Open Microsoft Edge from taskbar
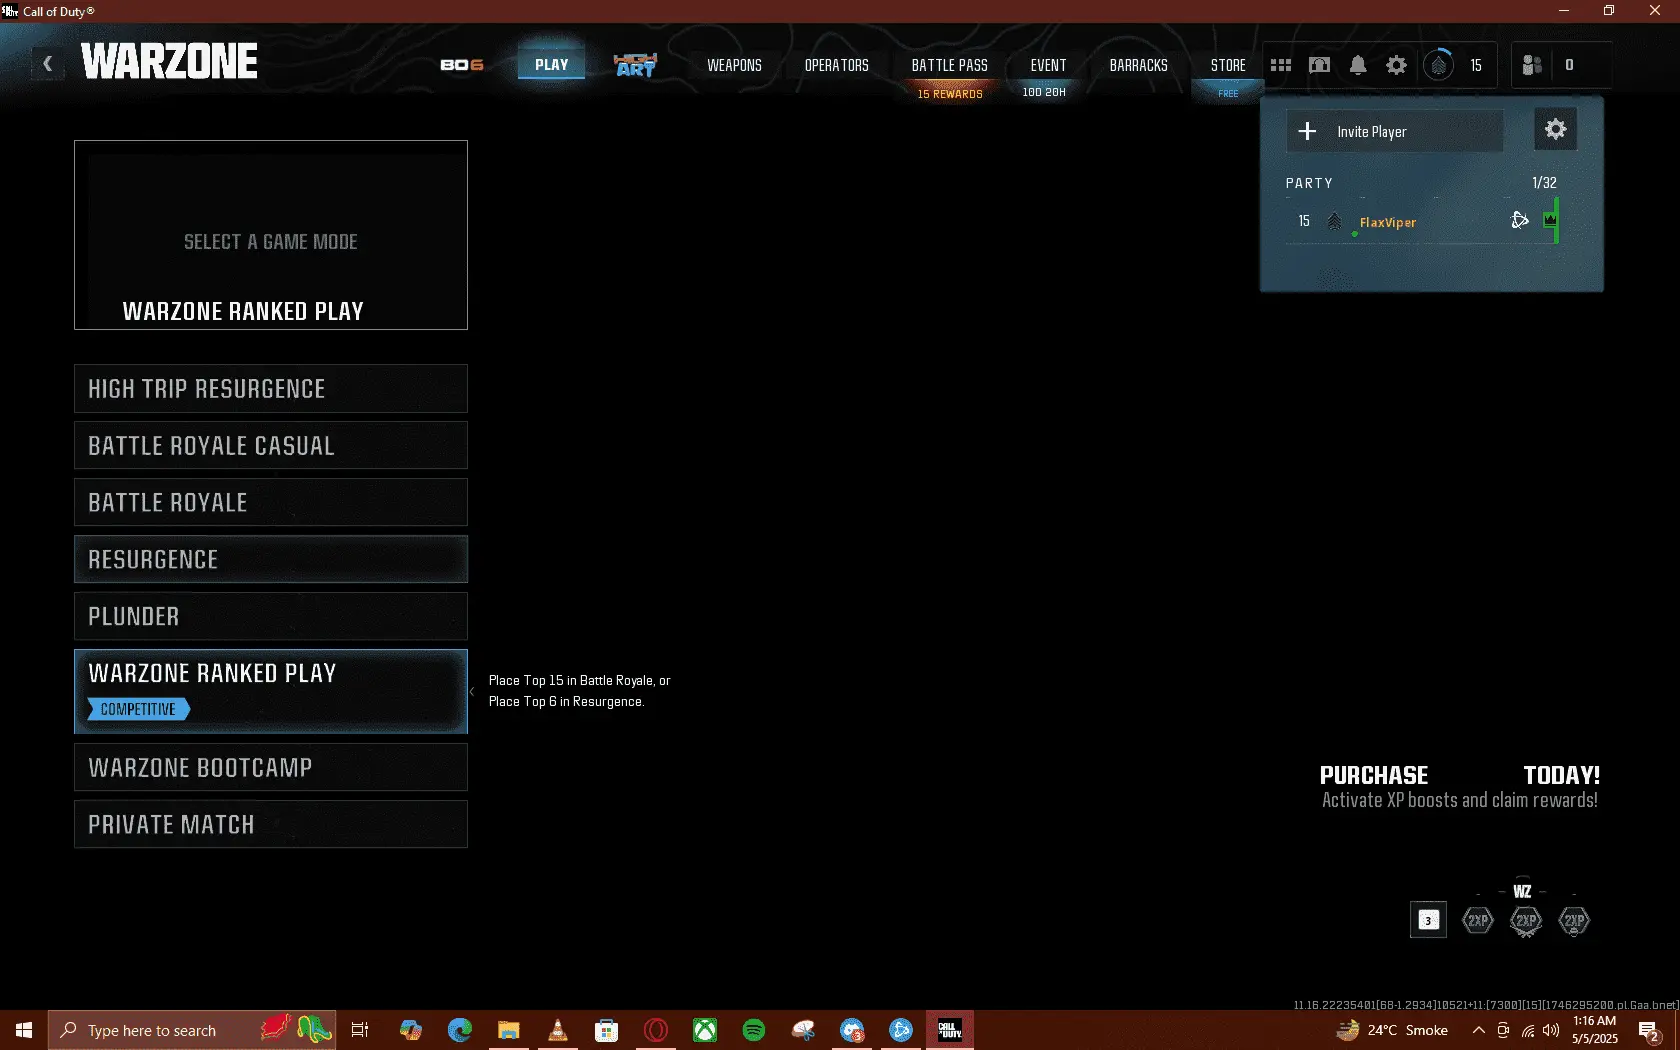Viewport: 1680px width, 1050px height. click(460, 1030)
